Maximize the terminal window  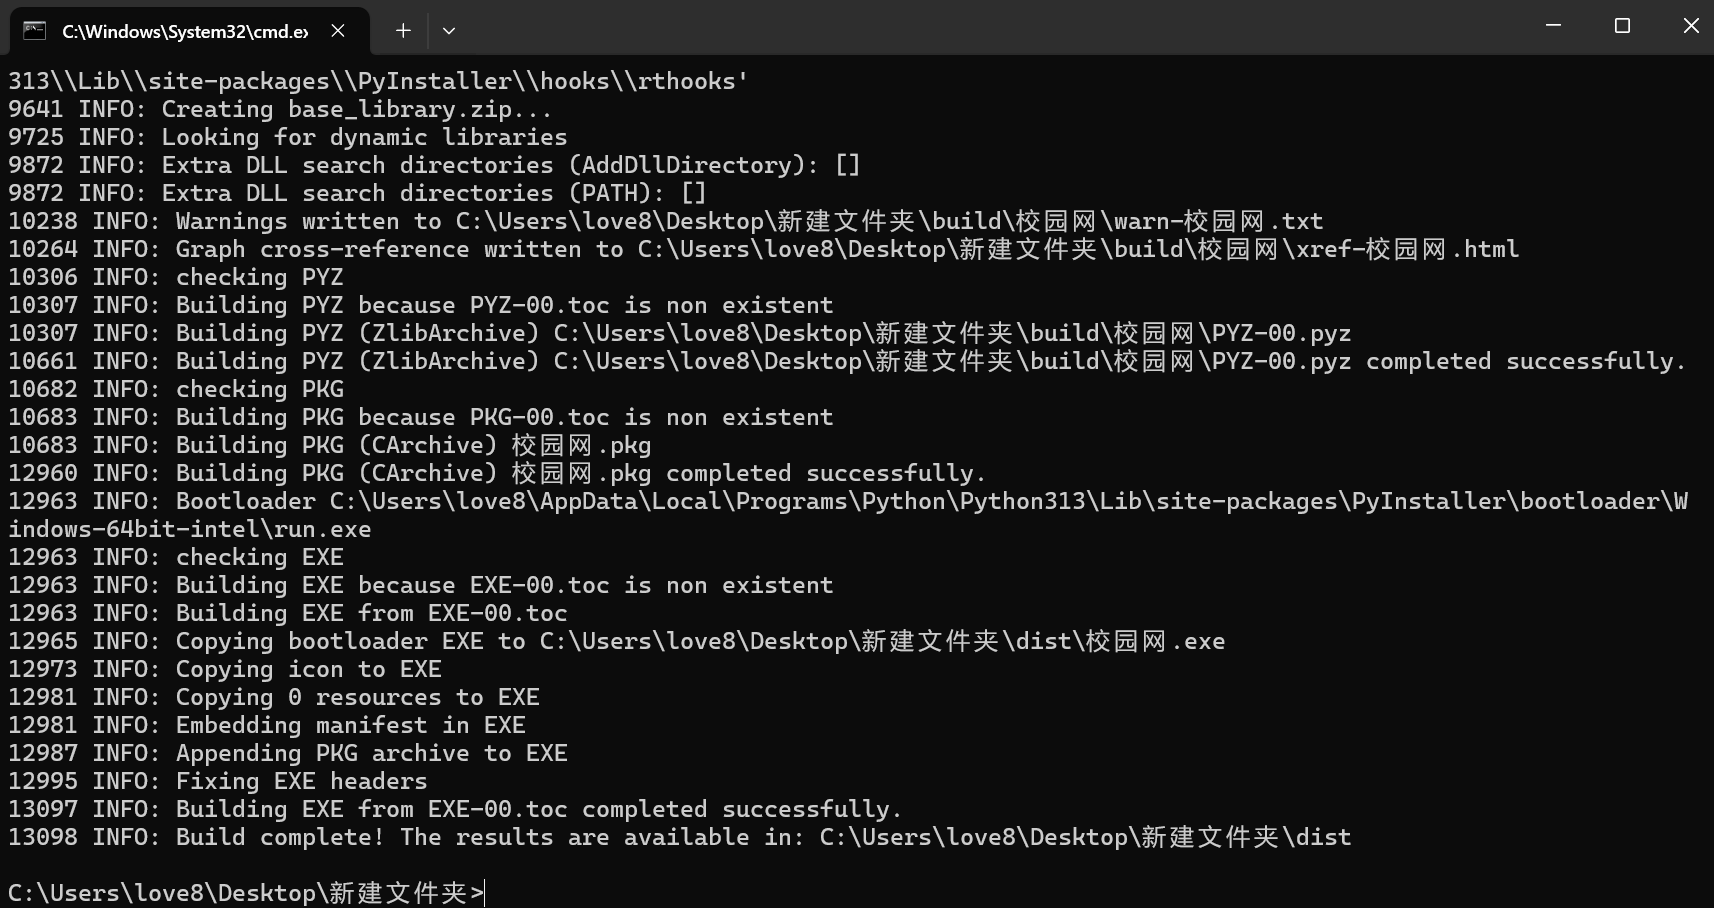pyautogui.click(x=1622, y=26)
